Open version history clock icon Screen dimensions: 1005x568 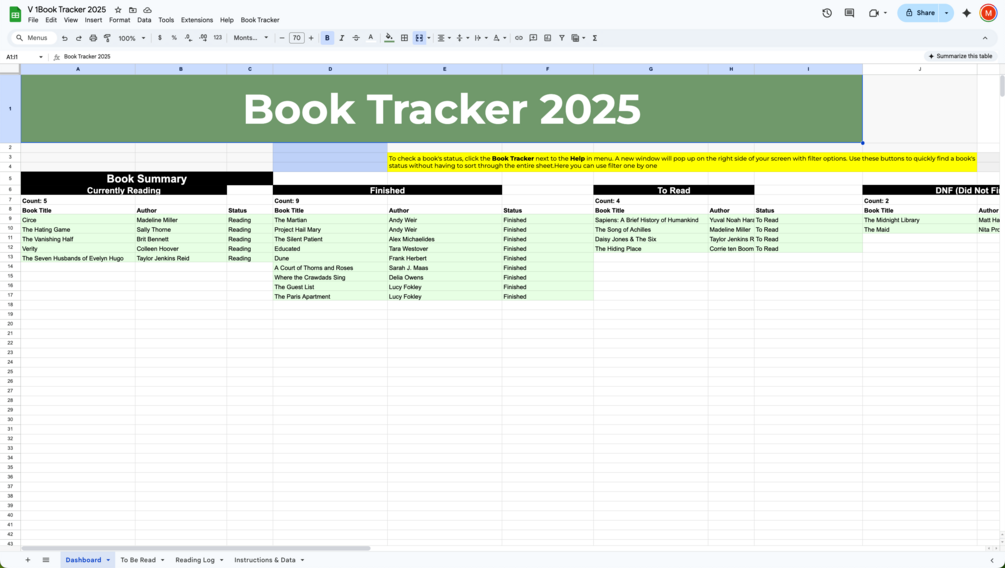827,13
